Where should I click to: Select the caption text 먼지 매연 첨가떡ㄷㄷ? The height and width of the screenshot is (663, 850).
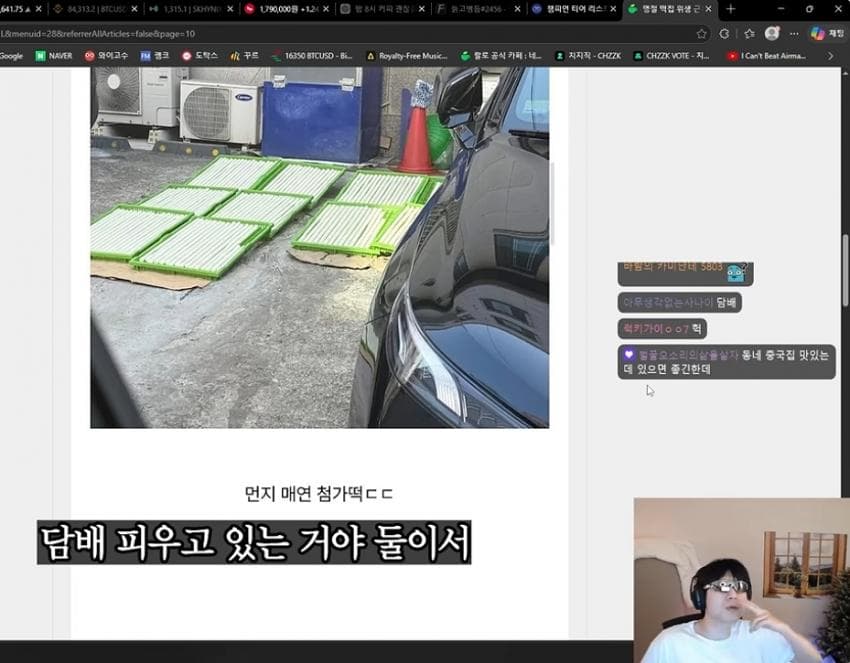pos(319,494)
